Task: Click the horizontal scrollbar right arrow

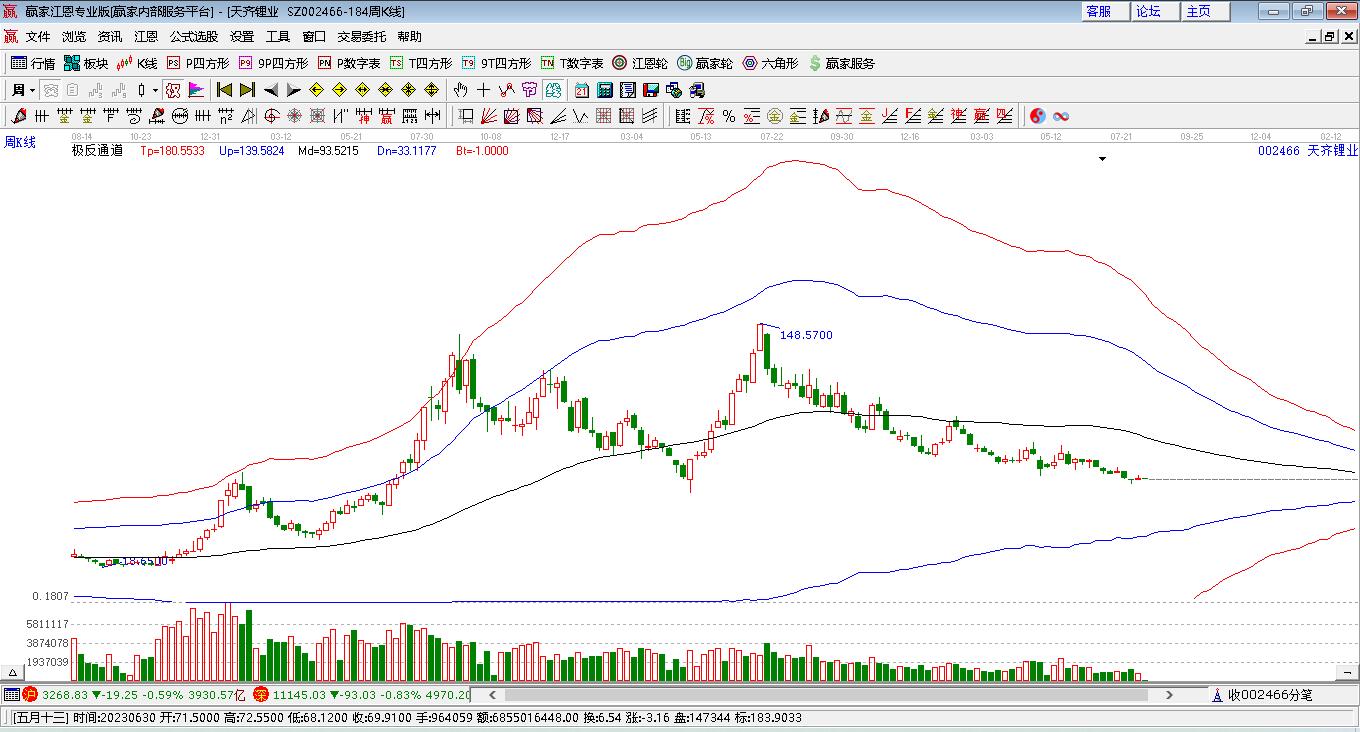Action: click(1170, 694)
